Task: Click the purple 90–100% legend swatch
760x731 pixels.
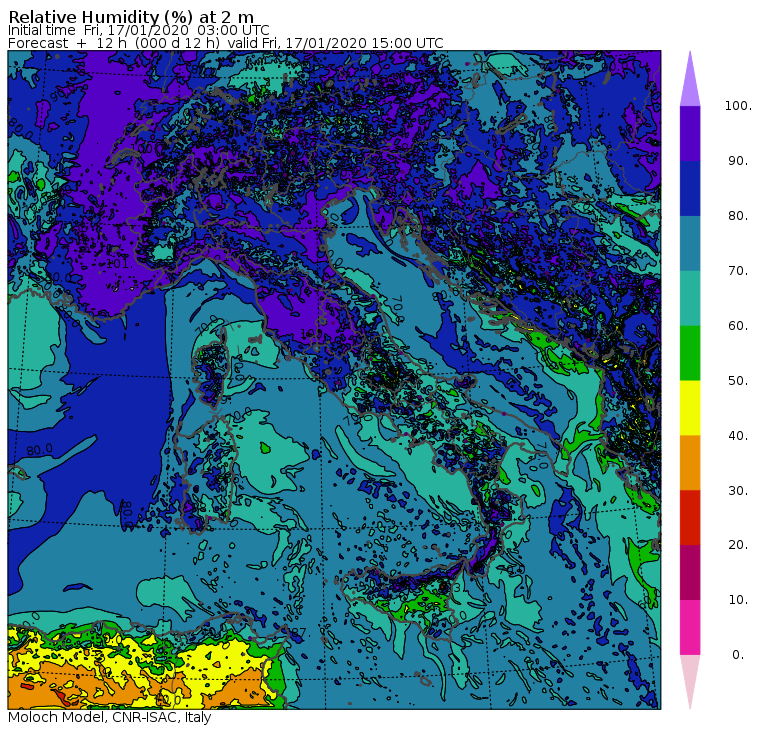Action: coord(690,133)
